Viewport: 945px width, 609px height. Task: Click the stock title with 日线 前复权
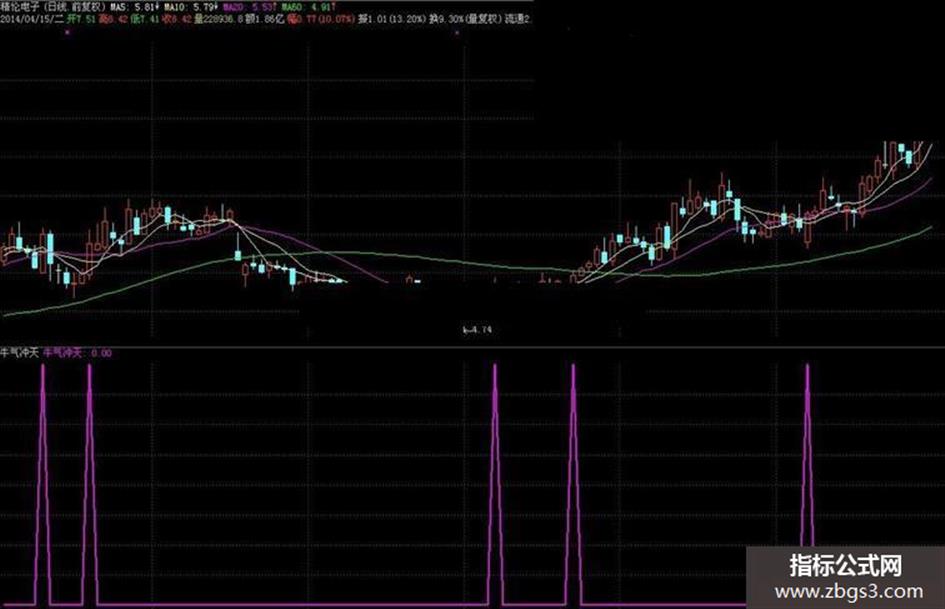click(54, 7)
